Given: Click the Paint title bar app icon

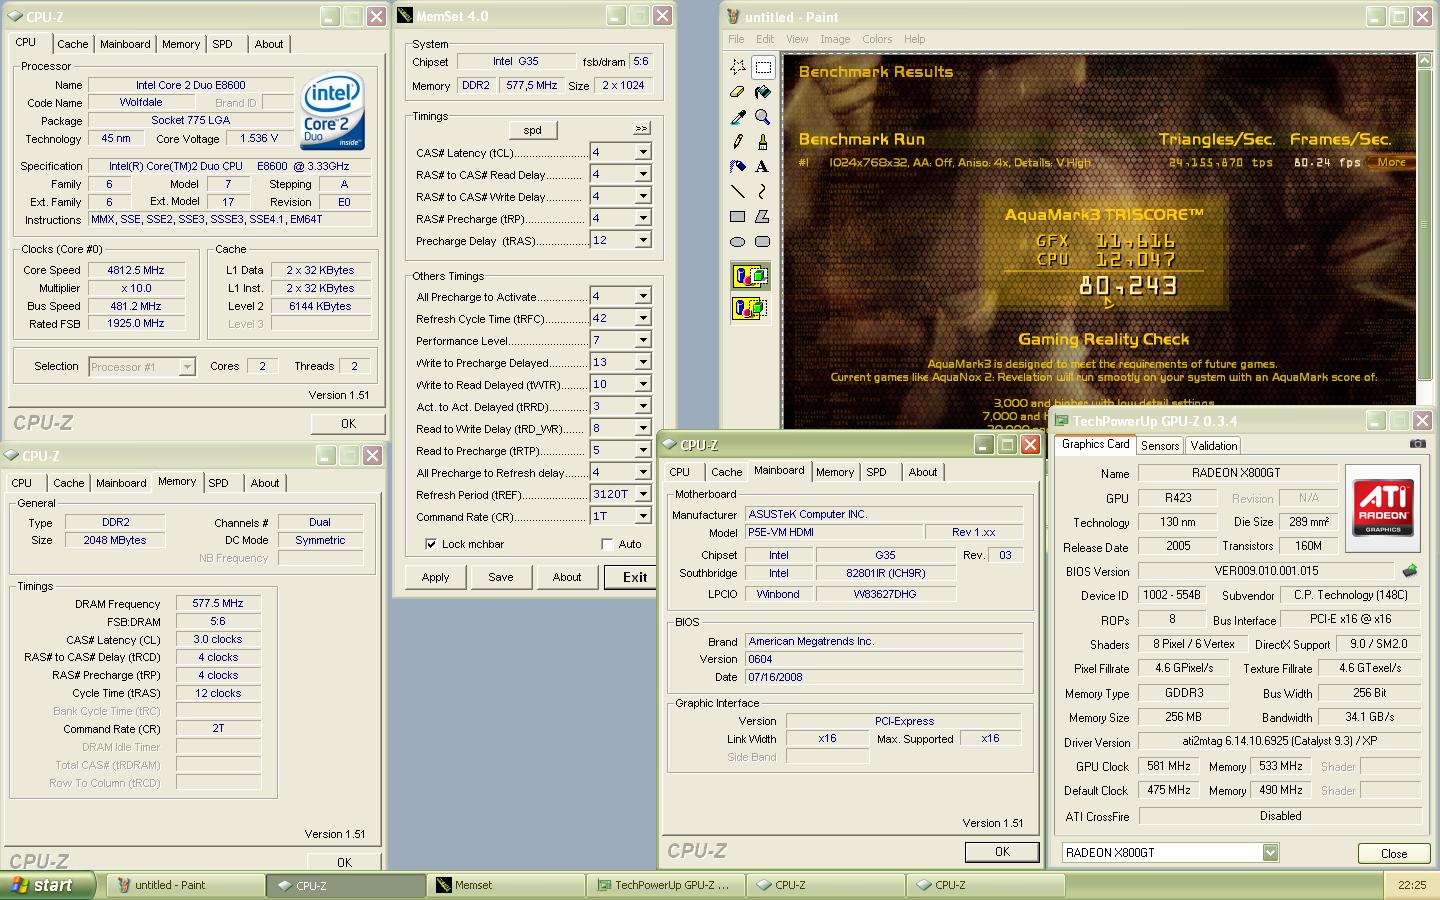Looking at the screenshot, I should click(733, 17).
